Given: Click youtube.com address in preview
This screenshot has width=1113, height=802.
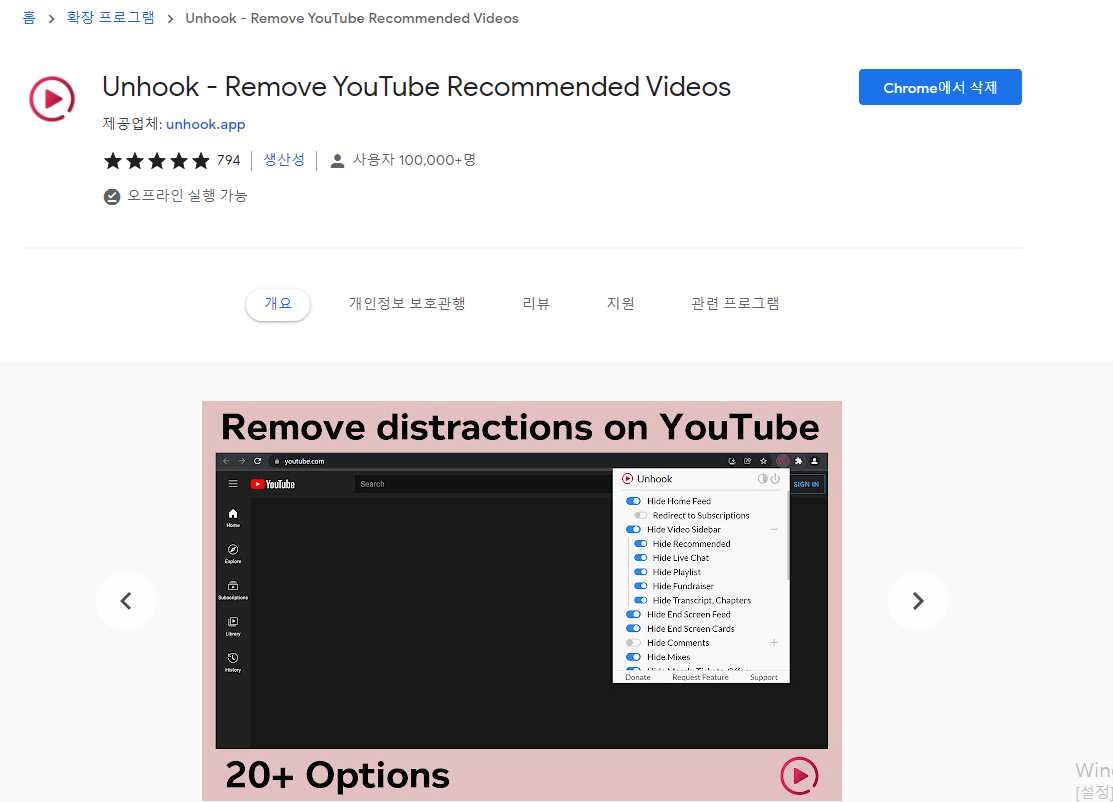Looking at the screenshot, I should (x=304, y=461).
